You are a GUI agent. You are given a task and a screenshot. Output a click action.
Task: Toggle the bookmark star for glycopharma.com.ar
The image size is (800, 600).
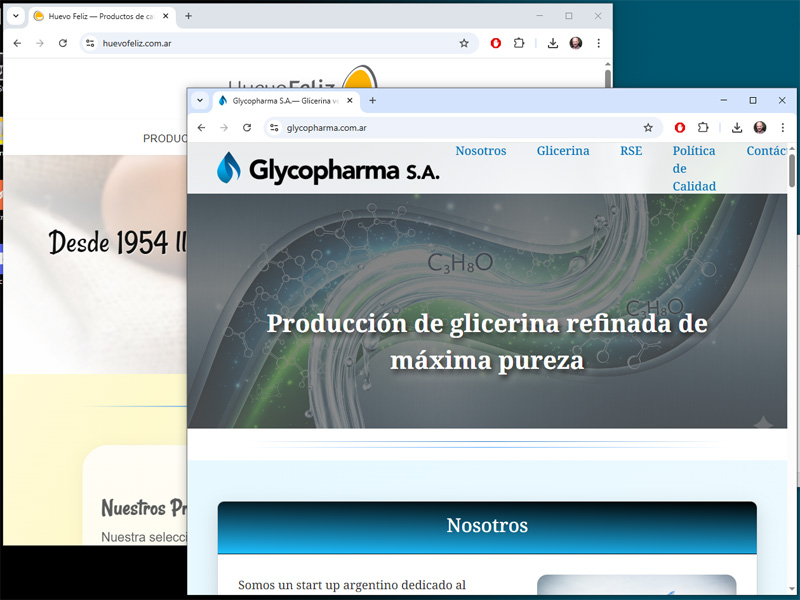[x=648, y=128]
